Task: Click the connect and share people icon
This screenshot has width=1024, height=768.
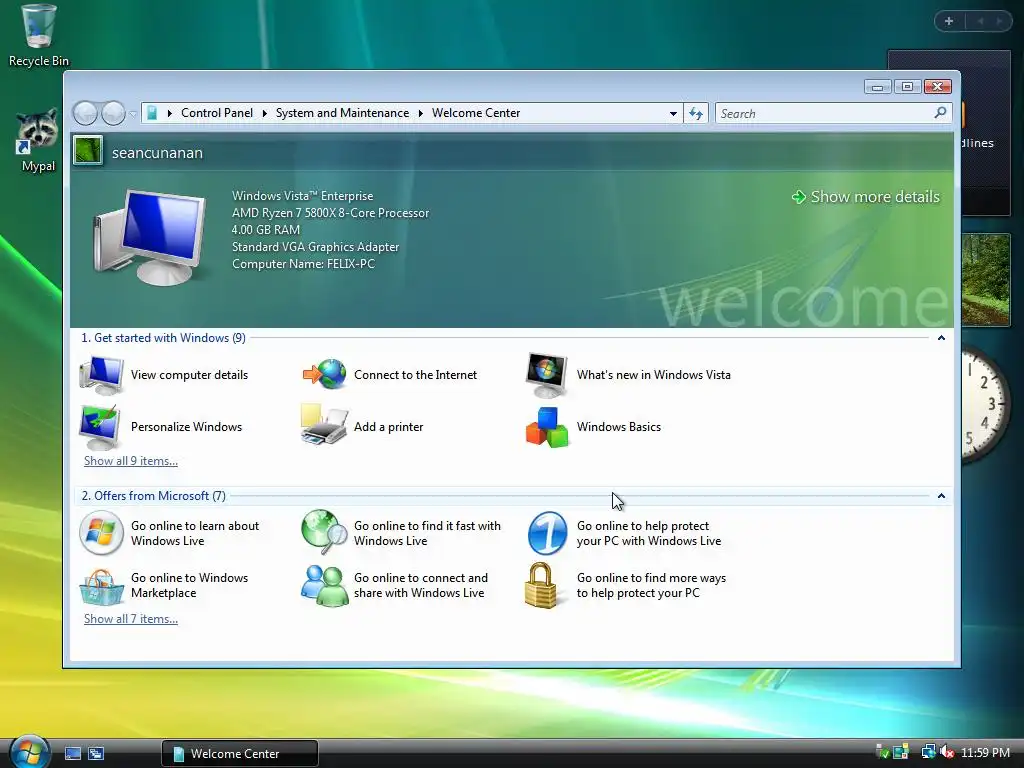Action: coord(324,585)
